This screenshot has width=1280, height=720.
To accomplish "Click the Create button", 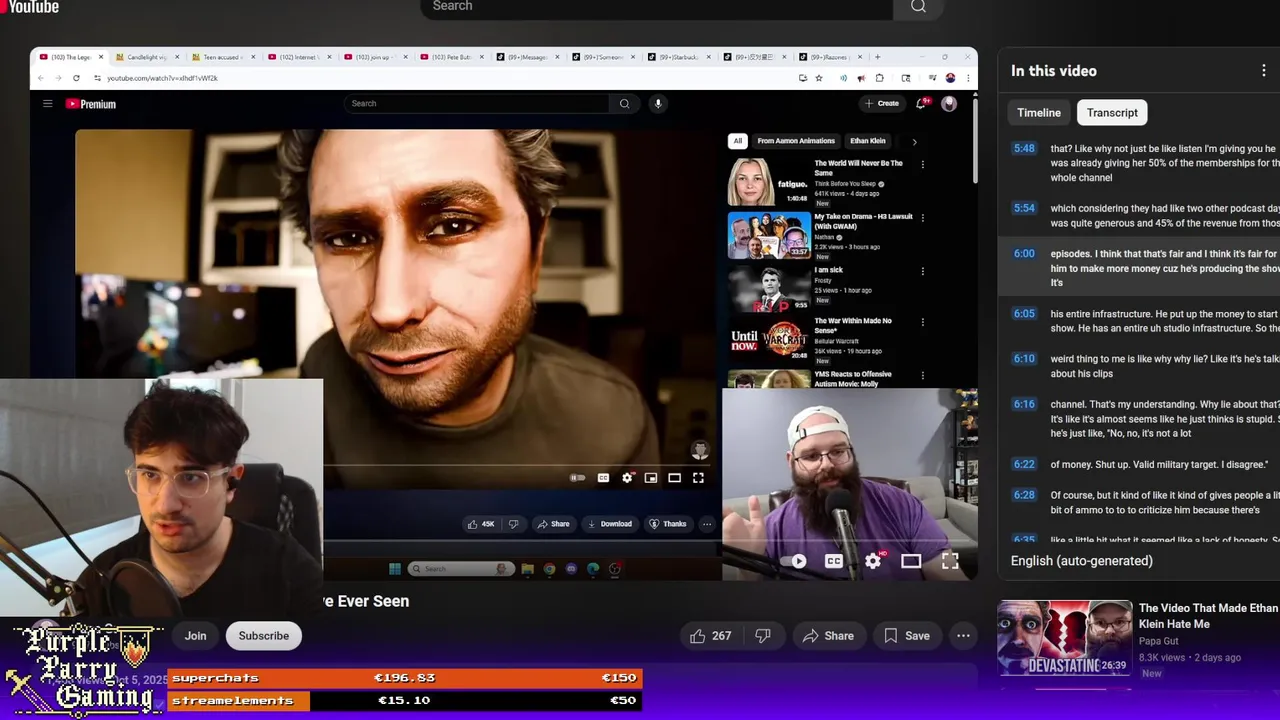I will coord(882,103).
